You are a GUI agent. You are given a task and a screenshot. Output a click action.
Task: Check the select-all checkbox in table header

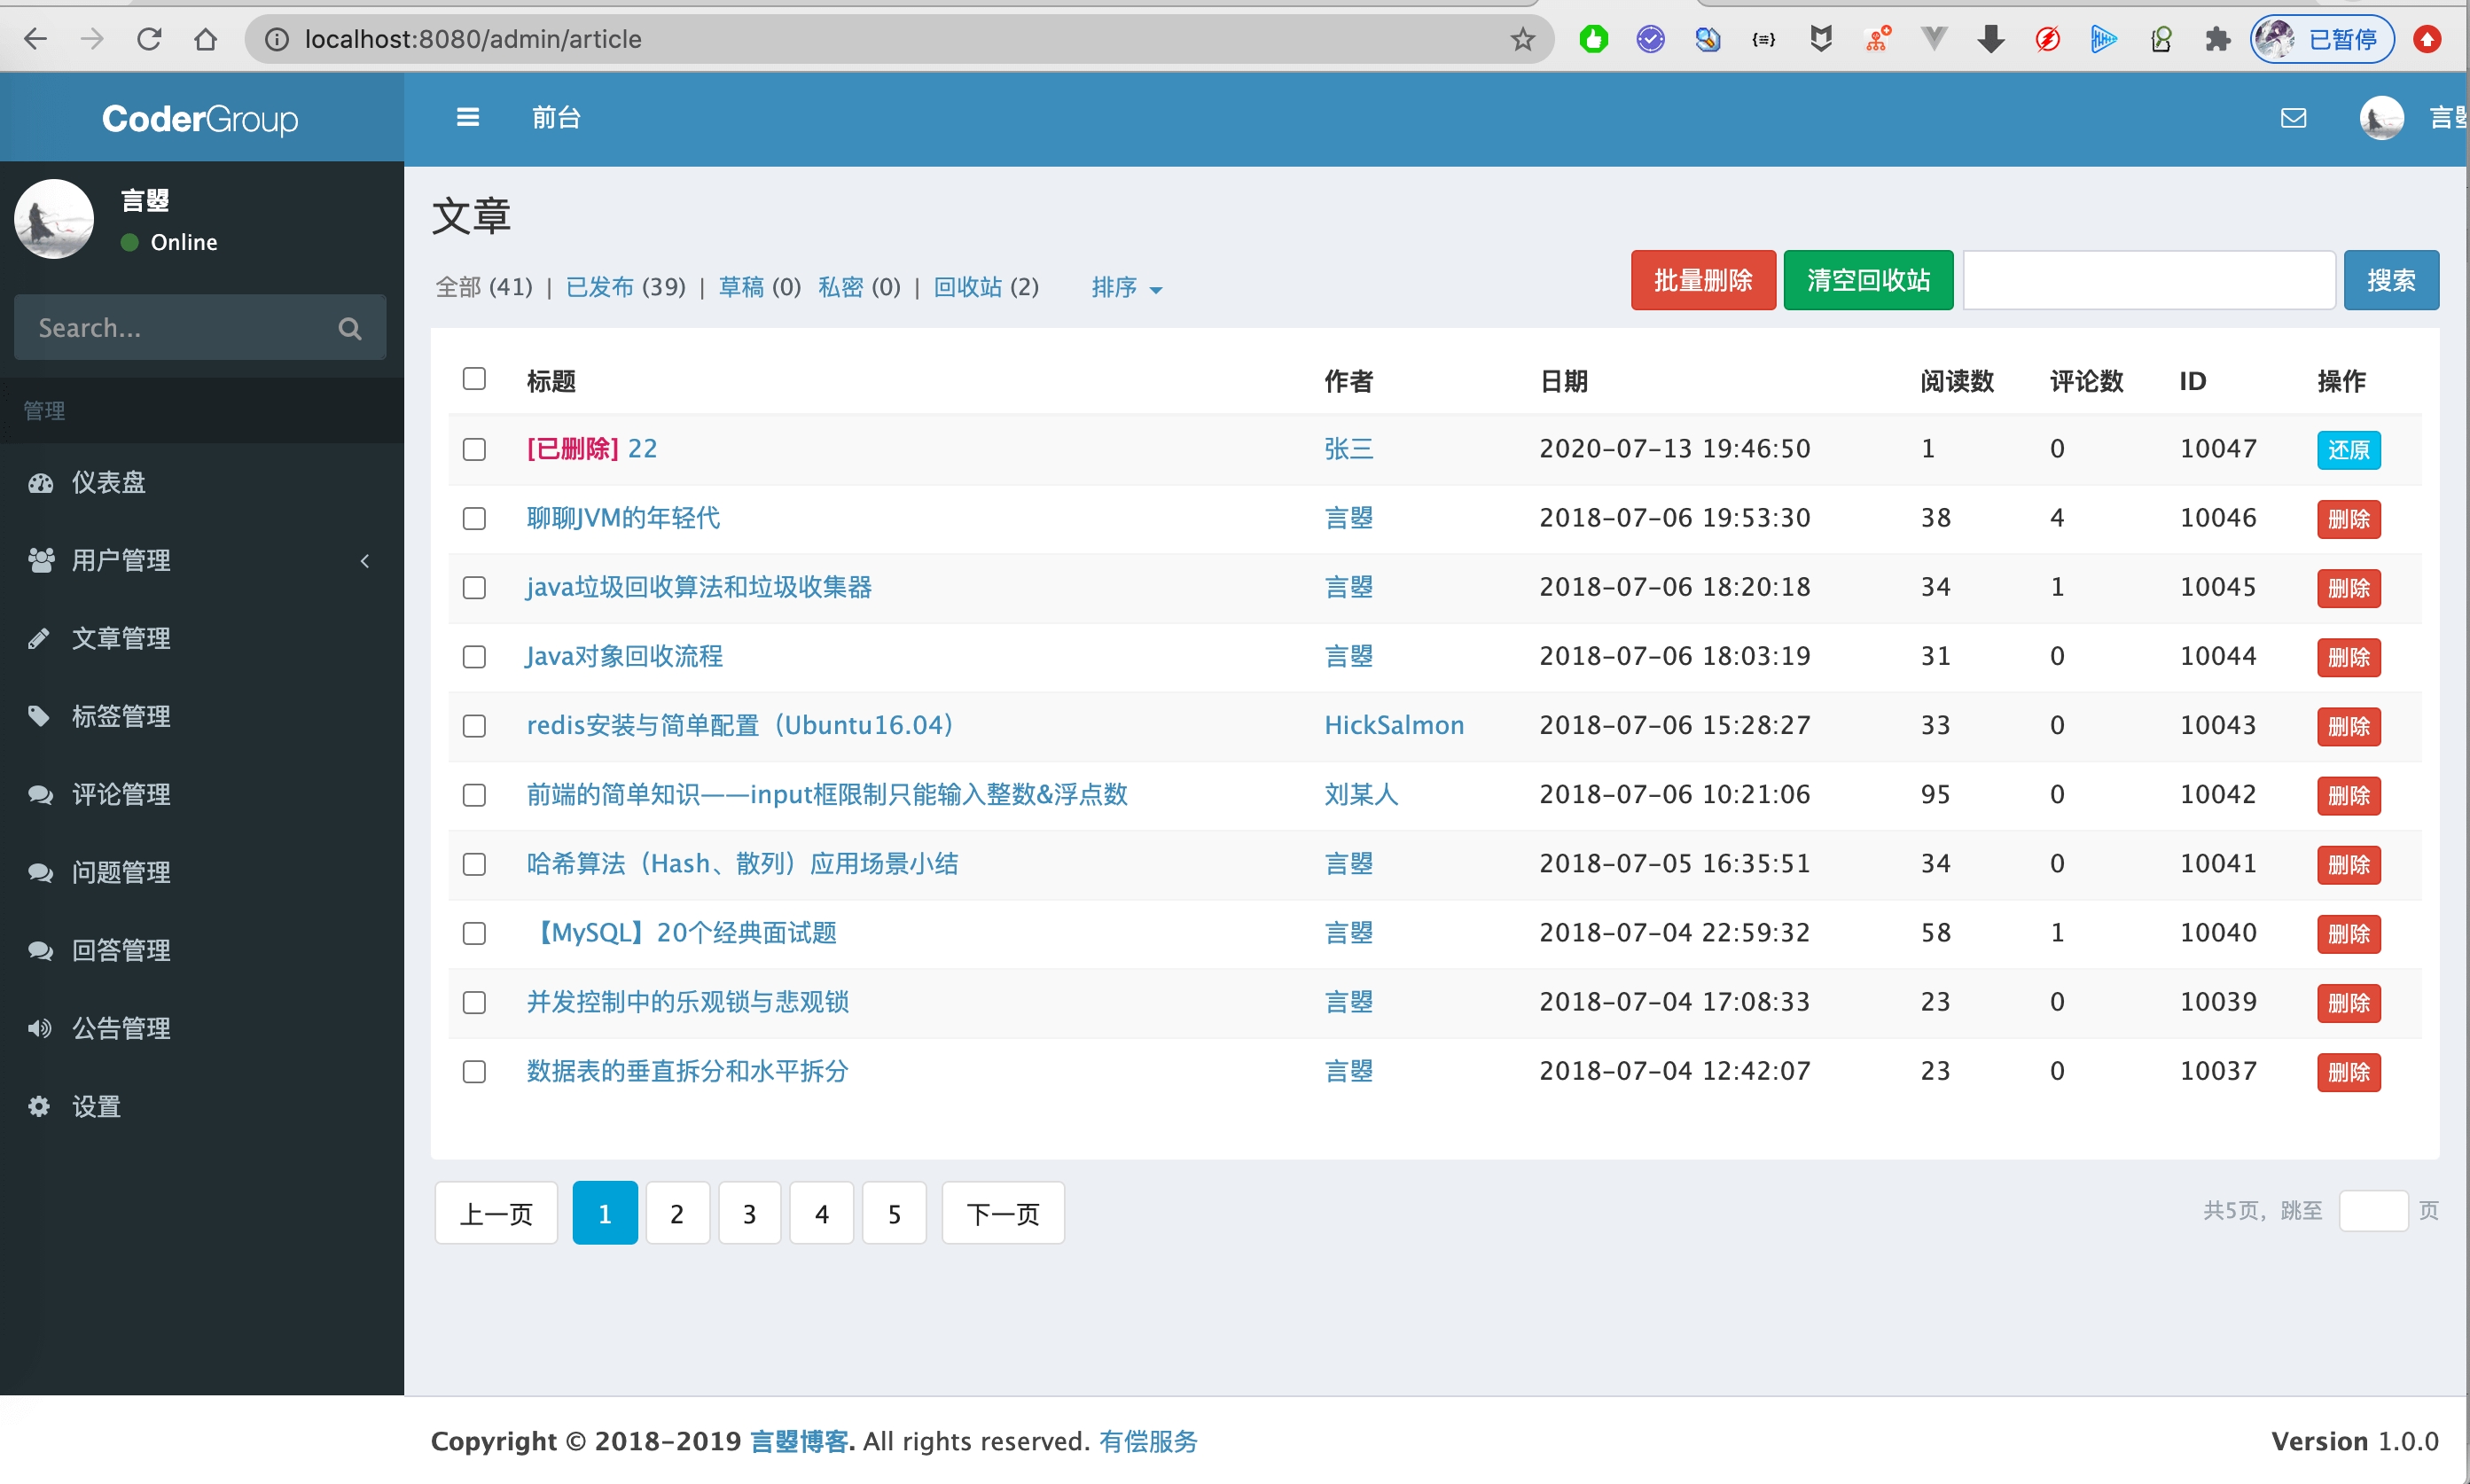click(x=474, y=379)
